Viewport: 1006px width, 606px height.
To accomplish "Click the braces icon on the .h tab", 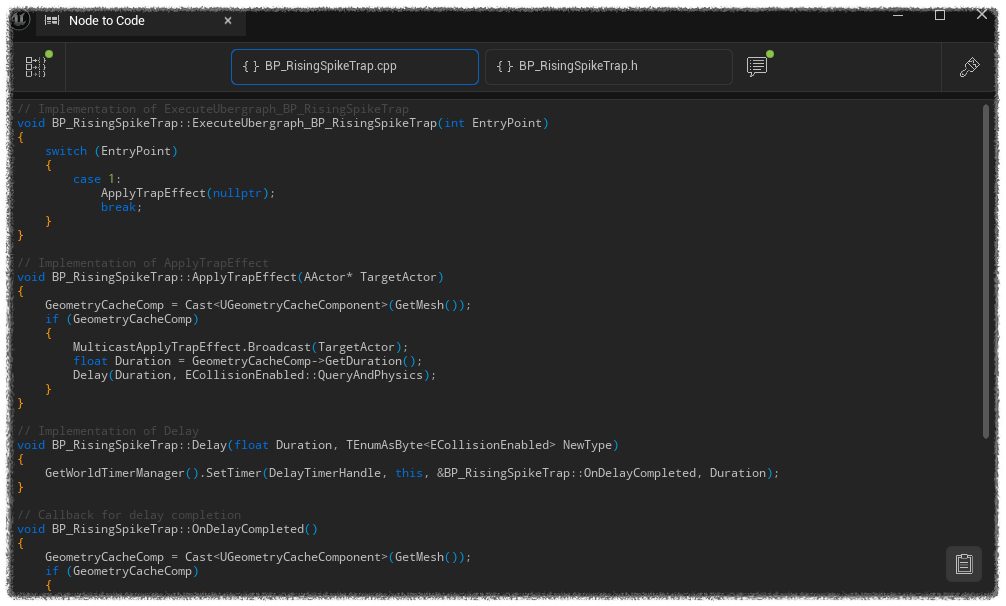I will 505,66.
